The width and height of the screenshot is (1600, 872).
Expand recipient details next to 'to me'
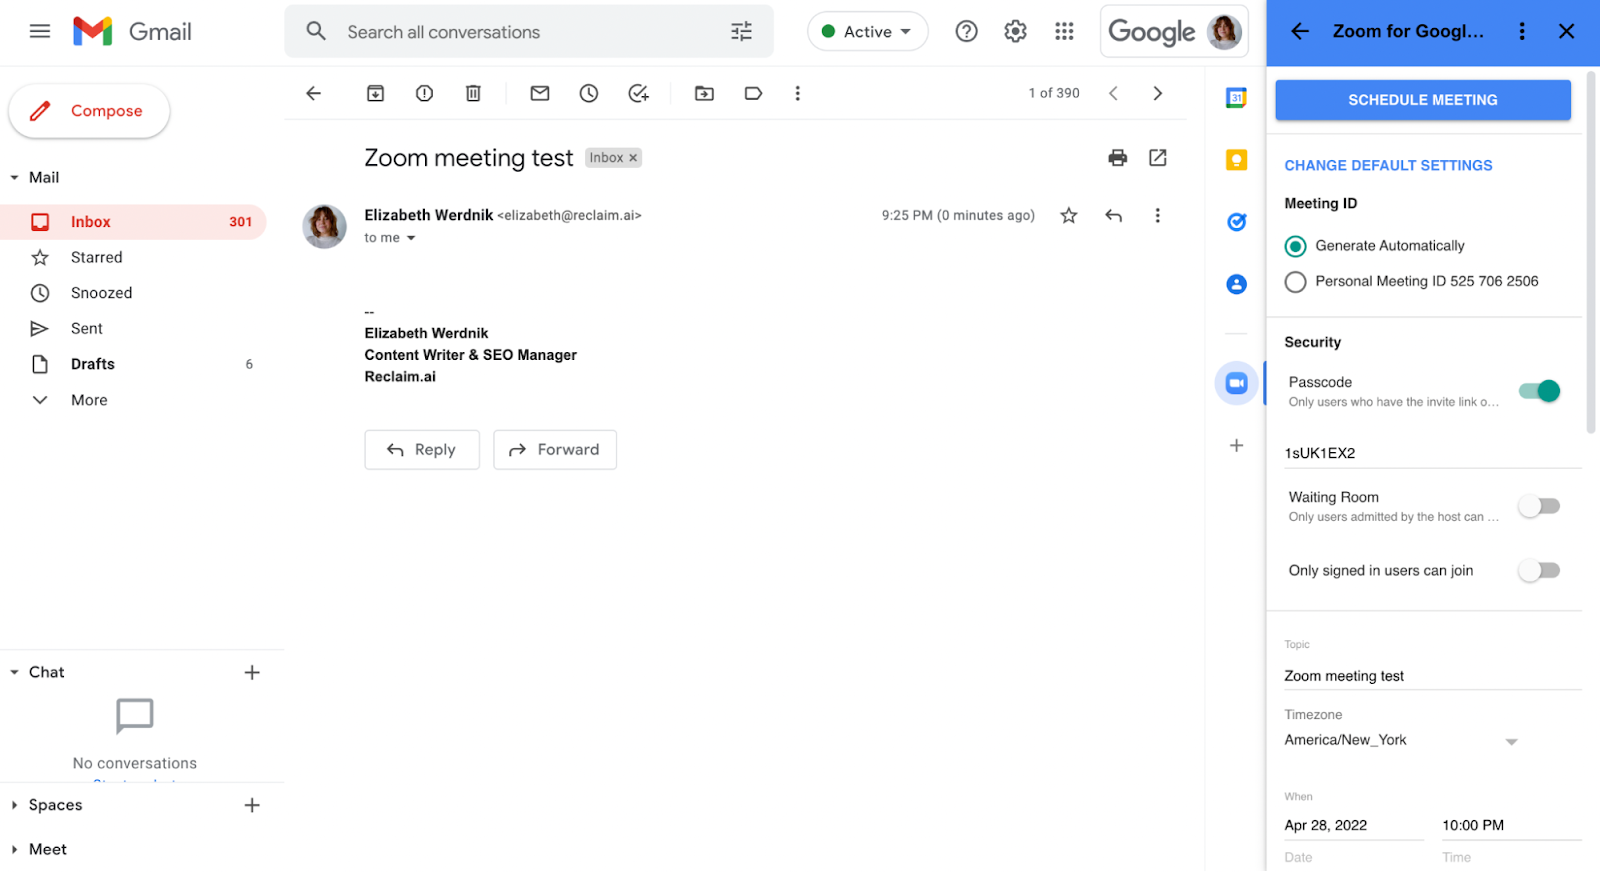(x=411, y=238)
